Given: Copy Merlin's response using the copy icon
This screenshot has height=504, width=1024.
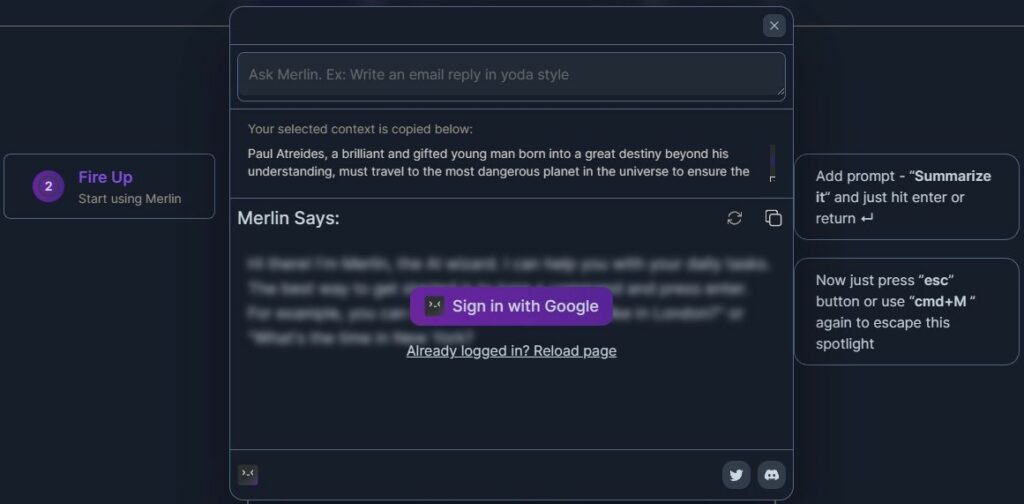Looking at the screenshot, I should click(x=773, y=218).
